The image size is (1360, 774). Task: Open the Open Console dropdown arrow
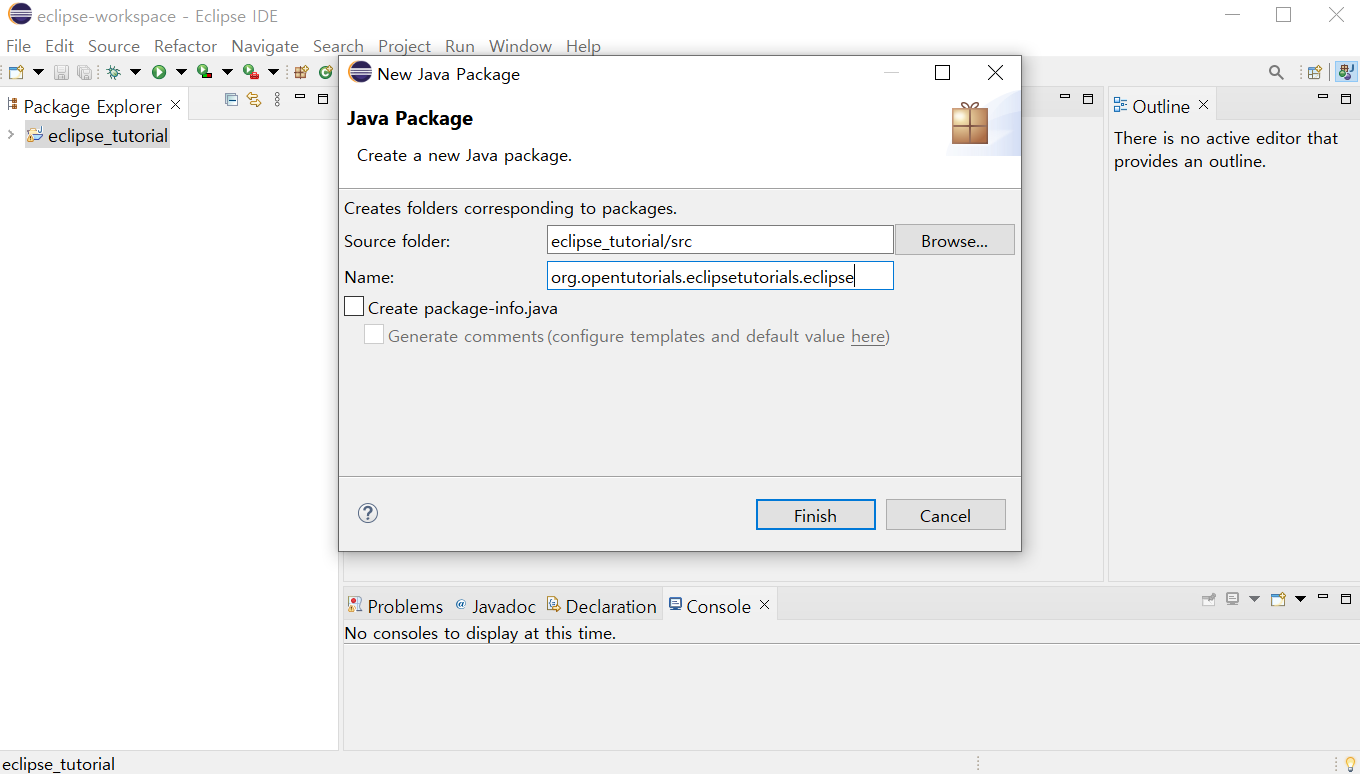click(1300, 599)
